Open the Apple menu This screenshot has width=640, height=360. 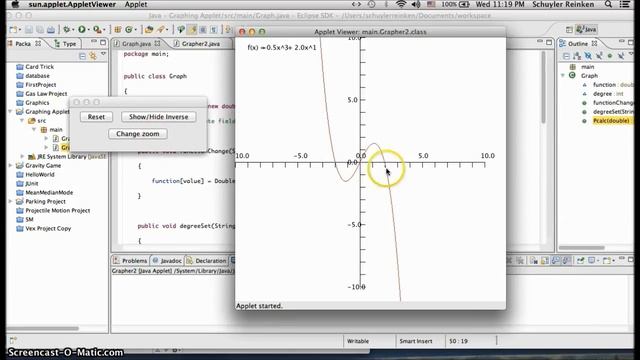pyautogui.click(x=15, y=4)
